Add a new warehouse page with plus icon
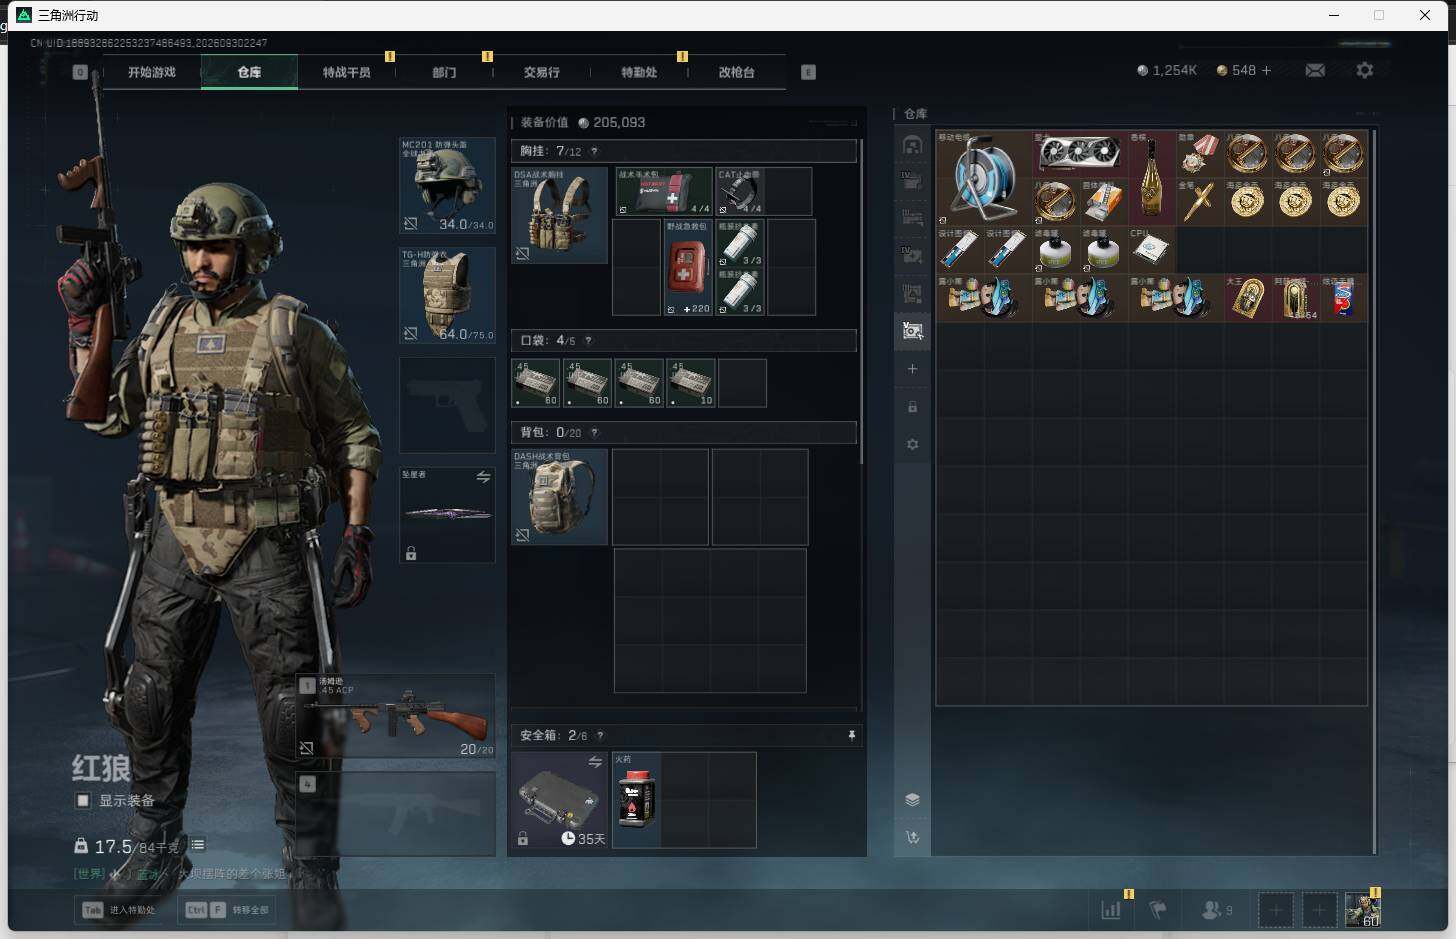1456x939 pixels. pos(912,369)
